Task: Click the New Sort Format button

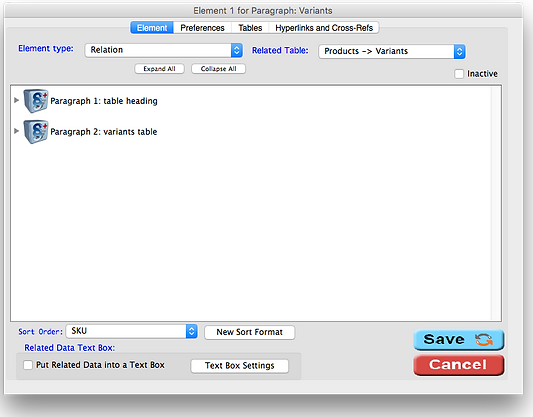Action: [250, 332]
